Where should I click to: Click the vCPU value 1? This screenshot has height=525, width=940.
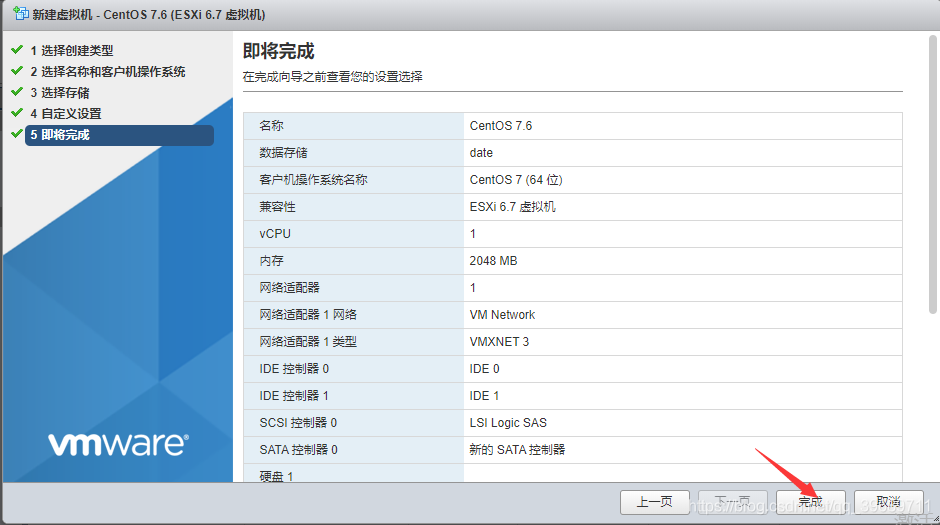[472, 234]
